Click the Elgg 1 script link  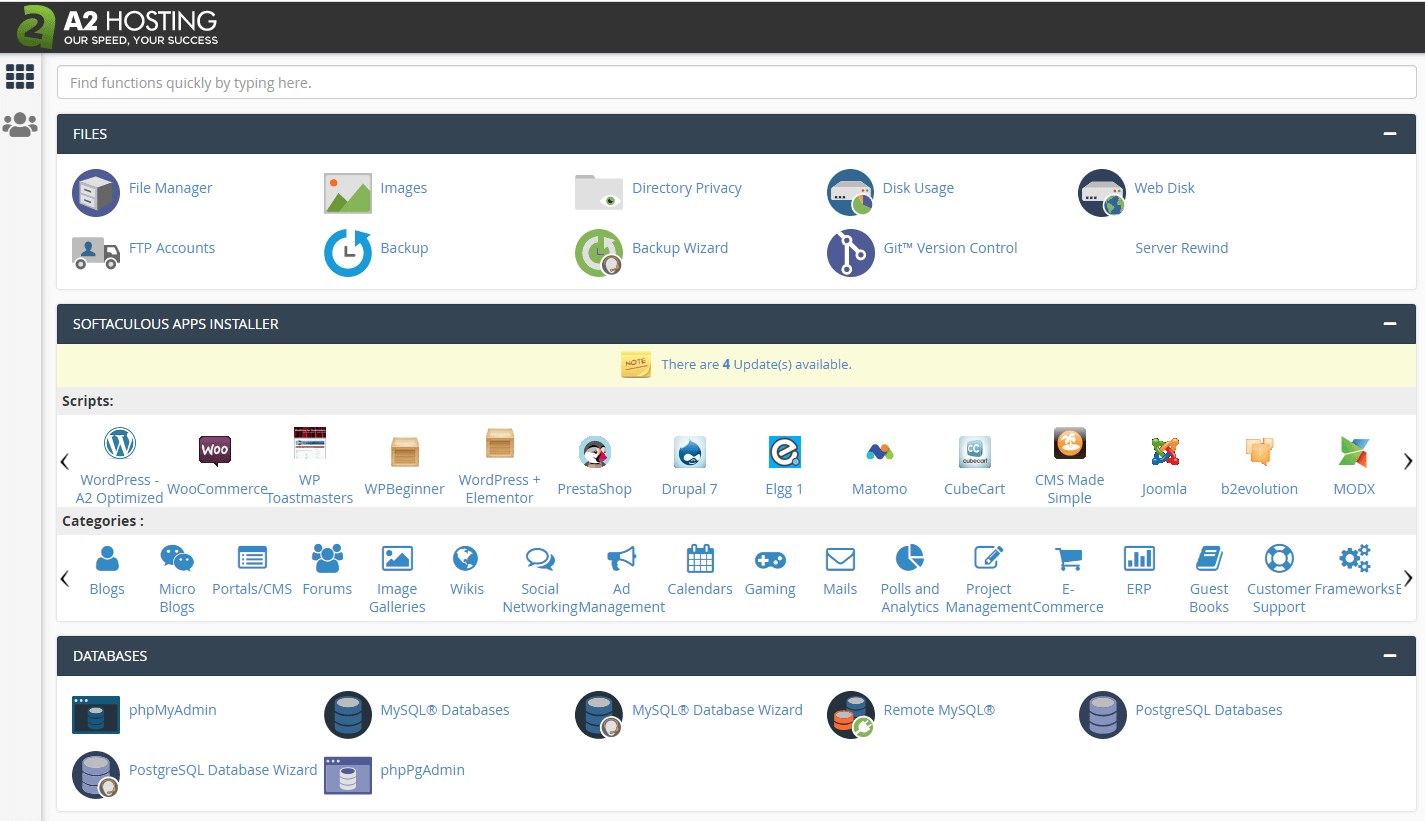tap(784, 489)
